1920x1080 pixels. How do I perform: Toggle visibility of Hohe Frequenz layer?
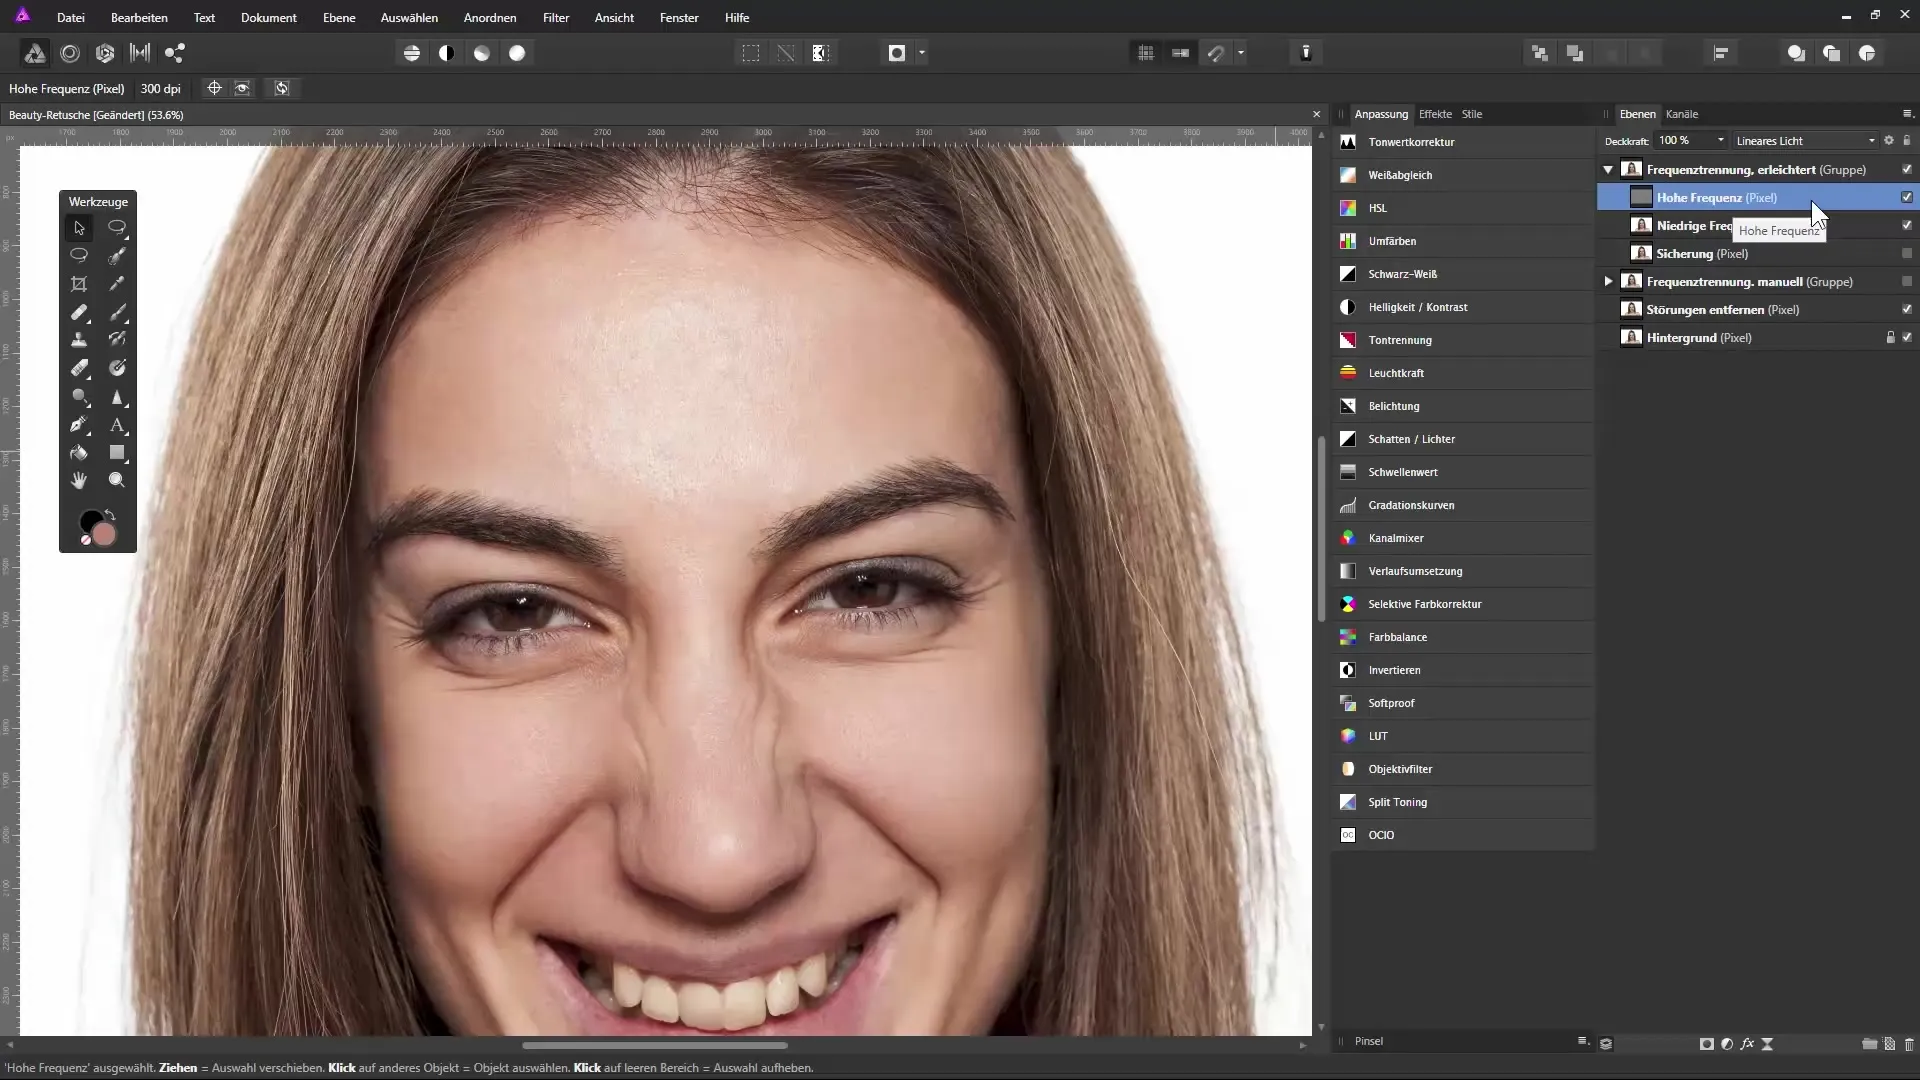1907,198
